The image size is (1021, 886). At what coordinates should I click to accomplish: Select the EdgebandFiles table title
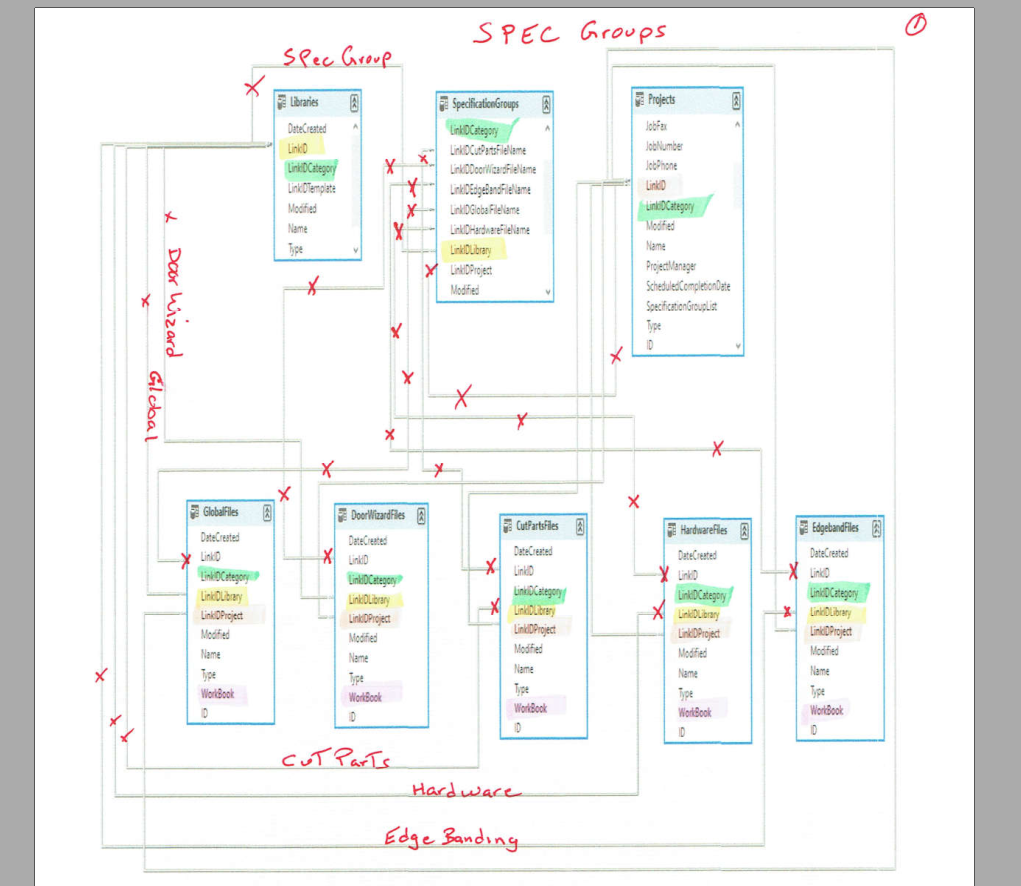835,527
